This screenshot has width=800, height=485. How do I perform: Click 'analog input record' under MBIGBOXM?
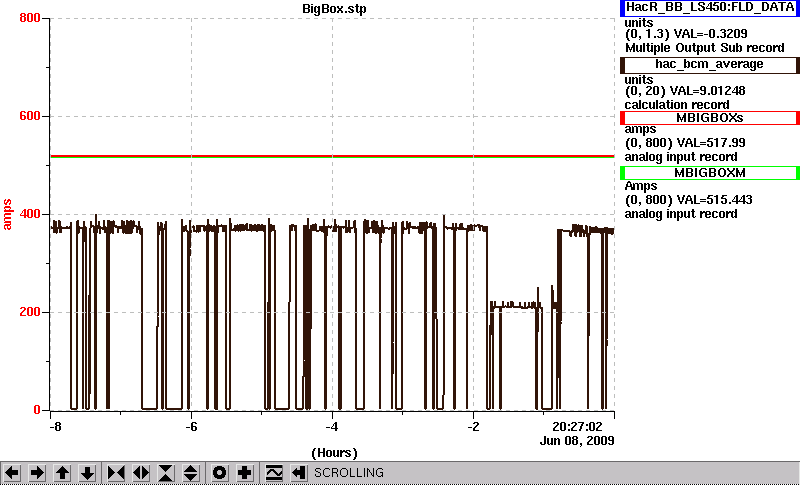681,214
